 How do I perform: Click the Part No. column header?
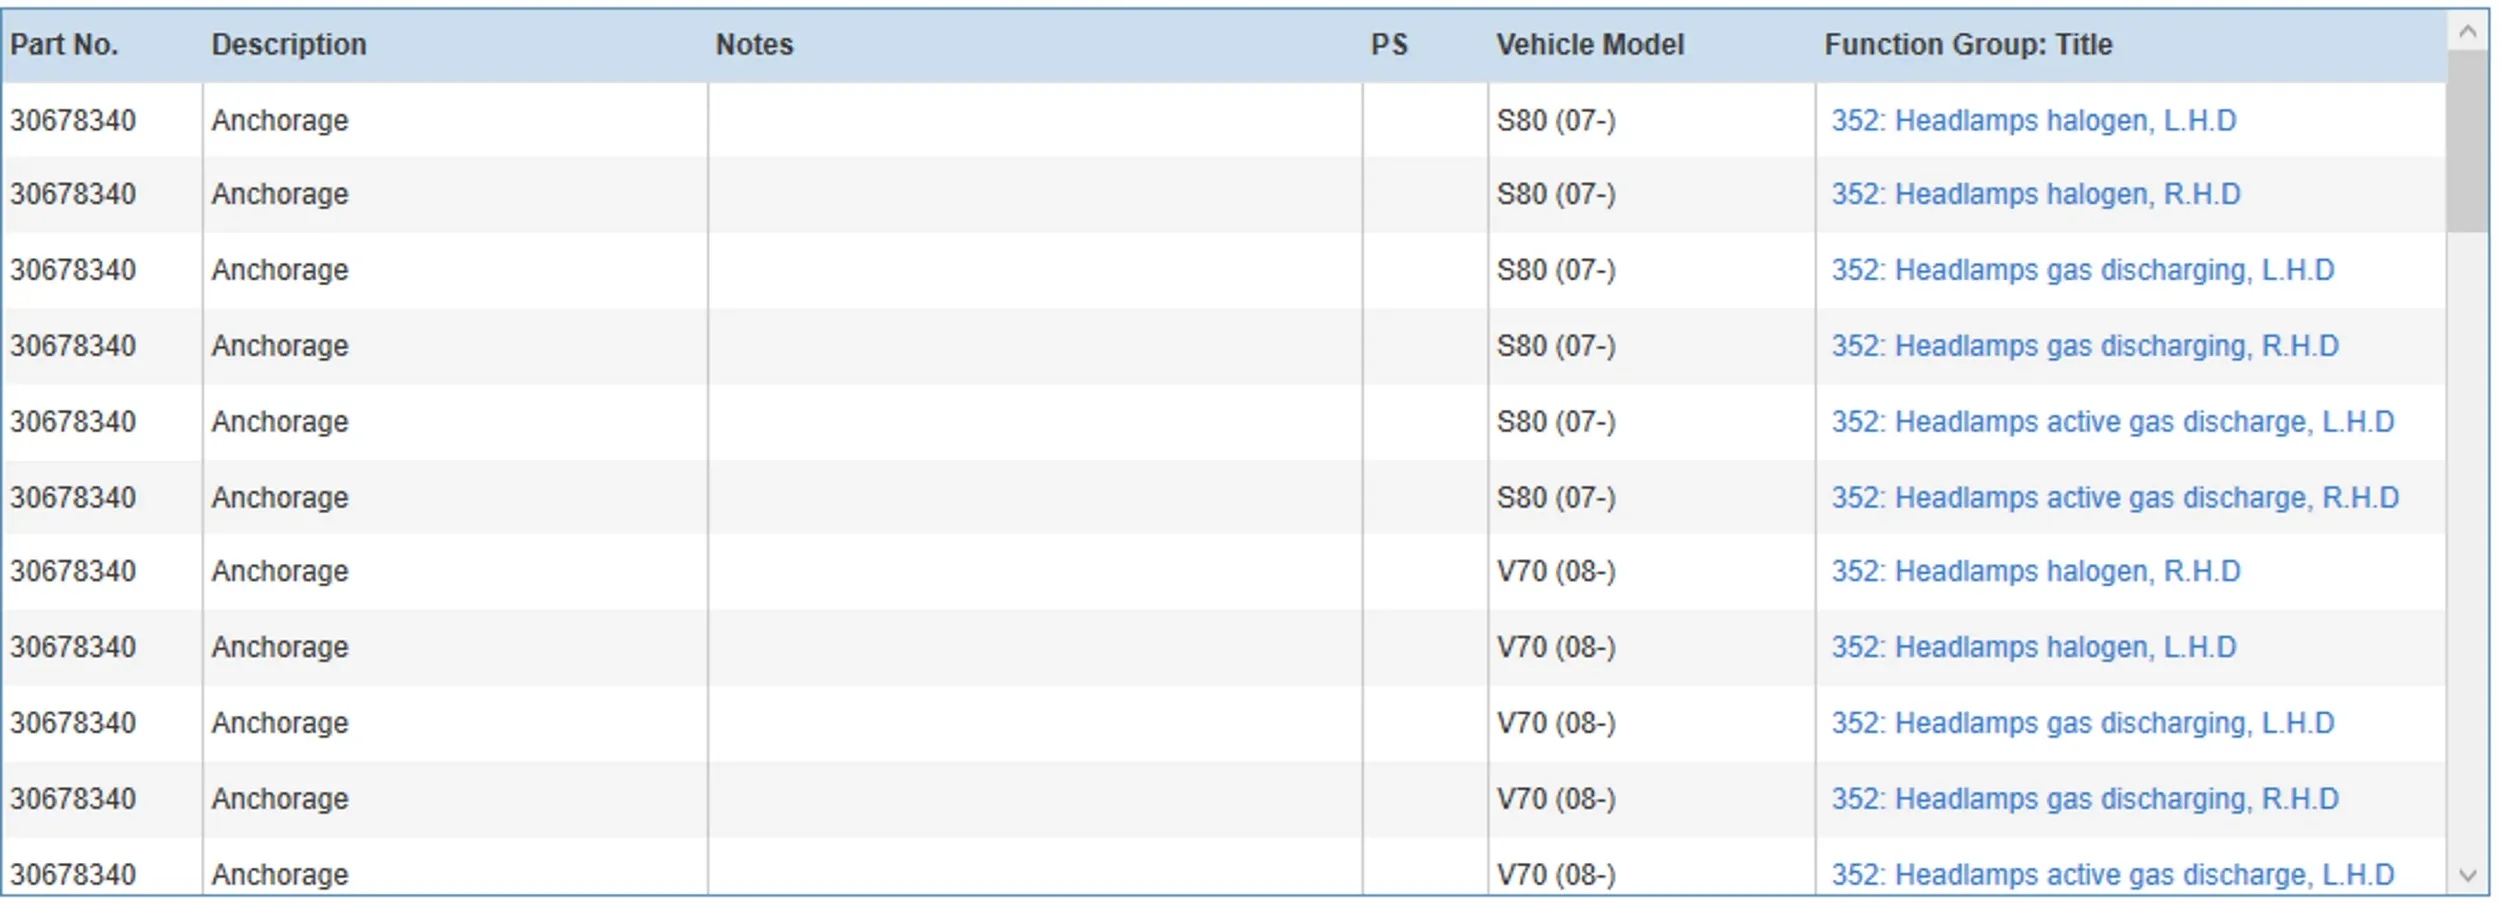(x=64, y=45)
